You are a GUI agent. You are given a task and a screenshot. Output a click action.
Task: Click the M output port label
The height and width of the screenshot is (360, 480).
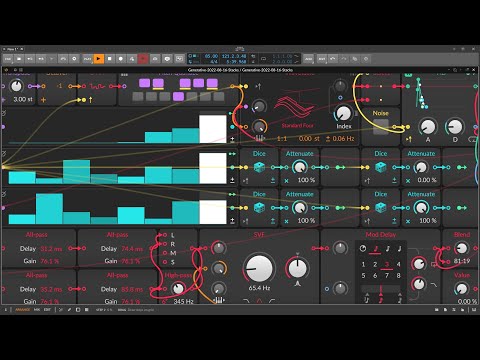coord(173,253)
